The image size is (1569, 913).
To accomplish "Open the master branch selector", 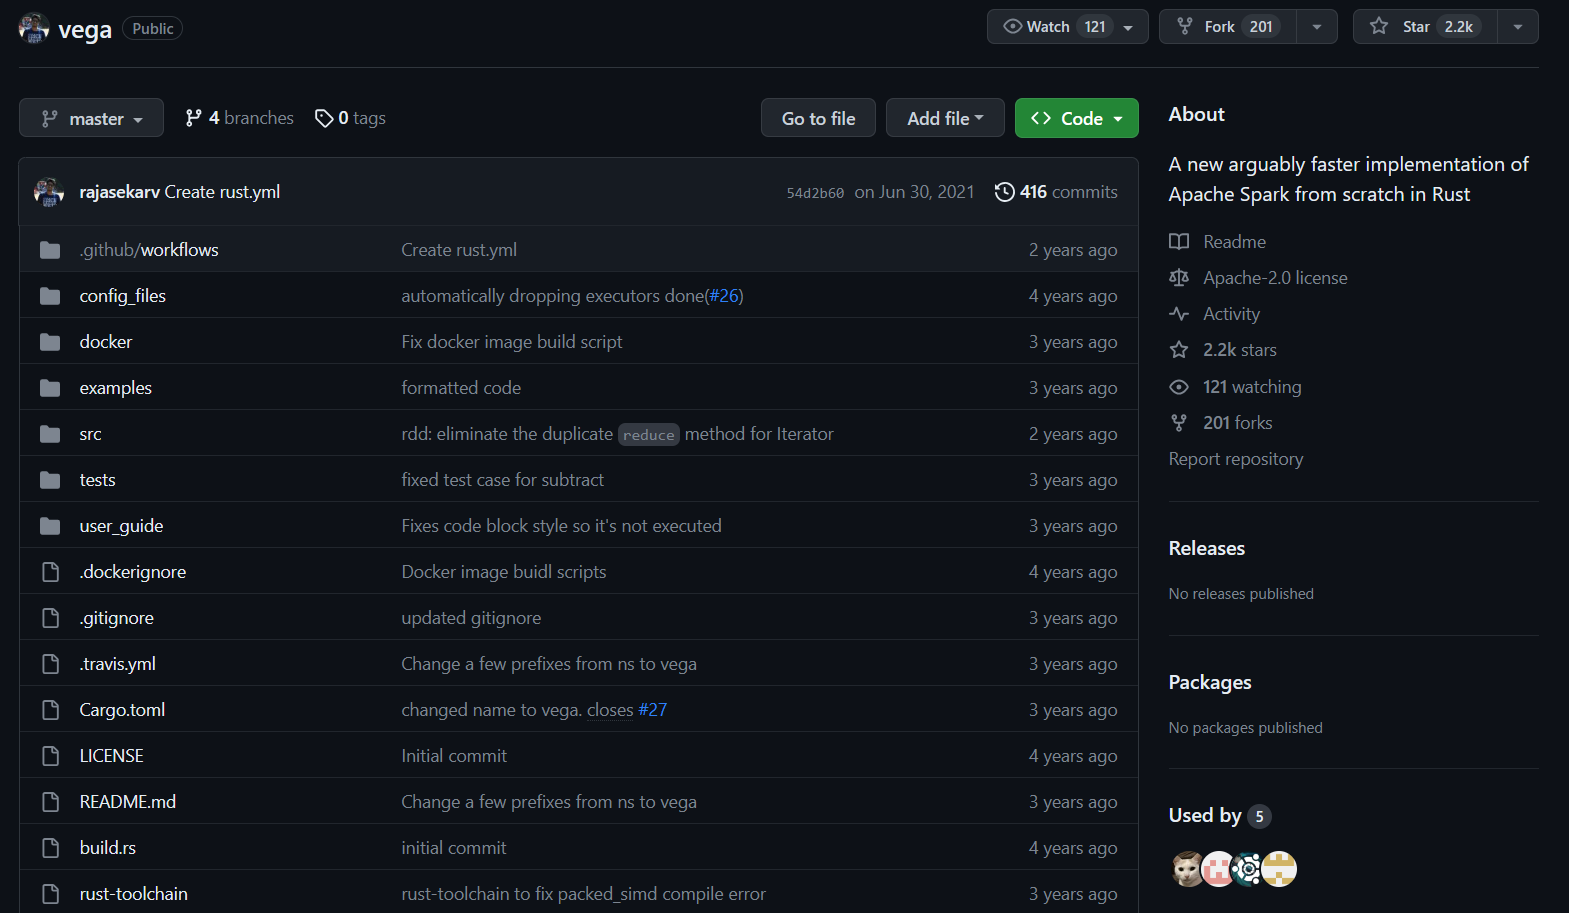I will click(x=91, y=118).
